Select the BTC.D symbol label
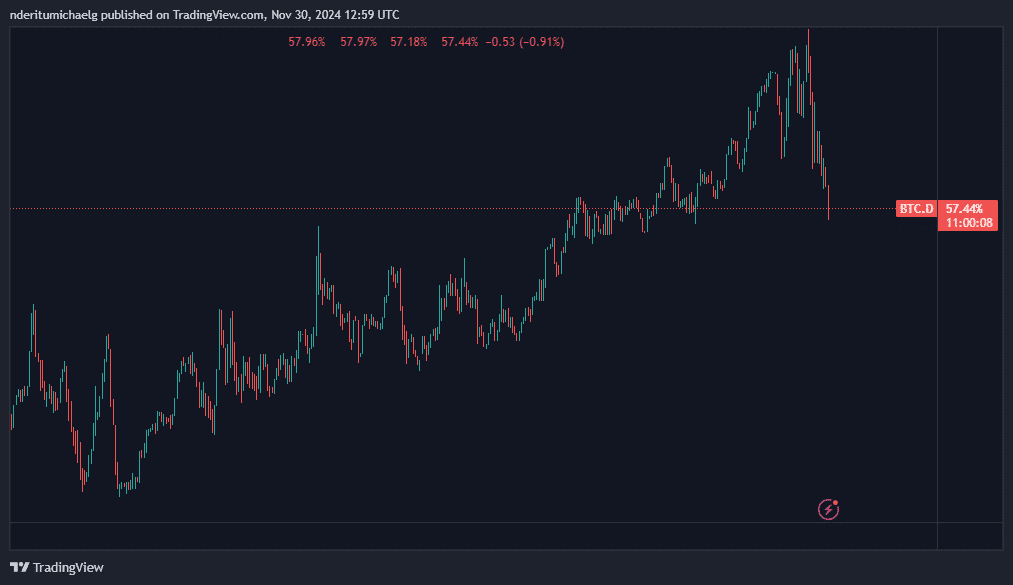1013x585 pixels. (x=916, y=209)
